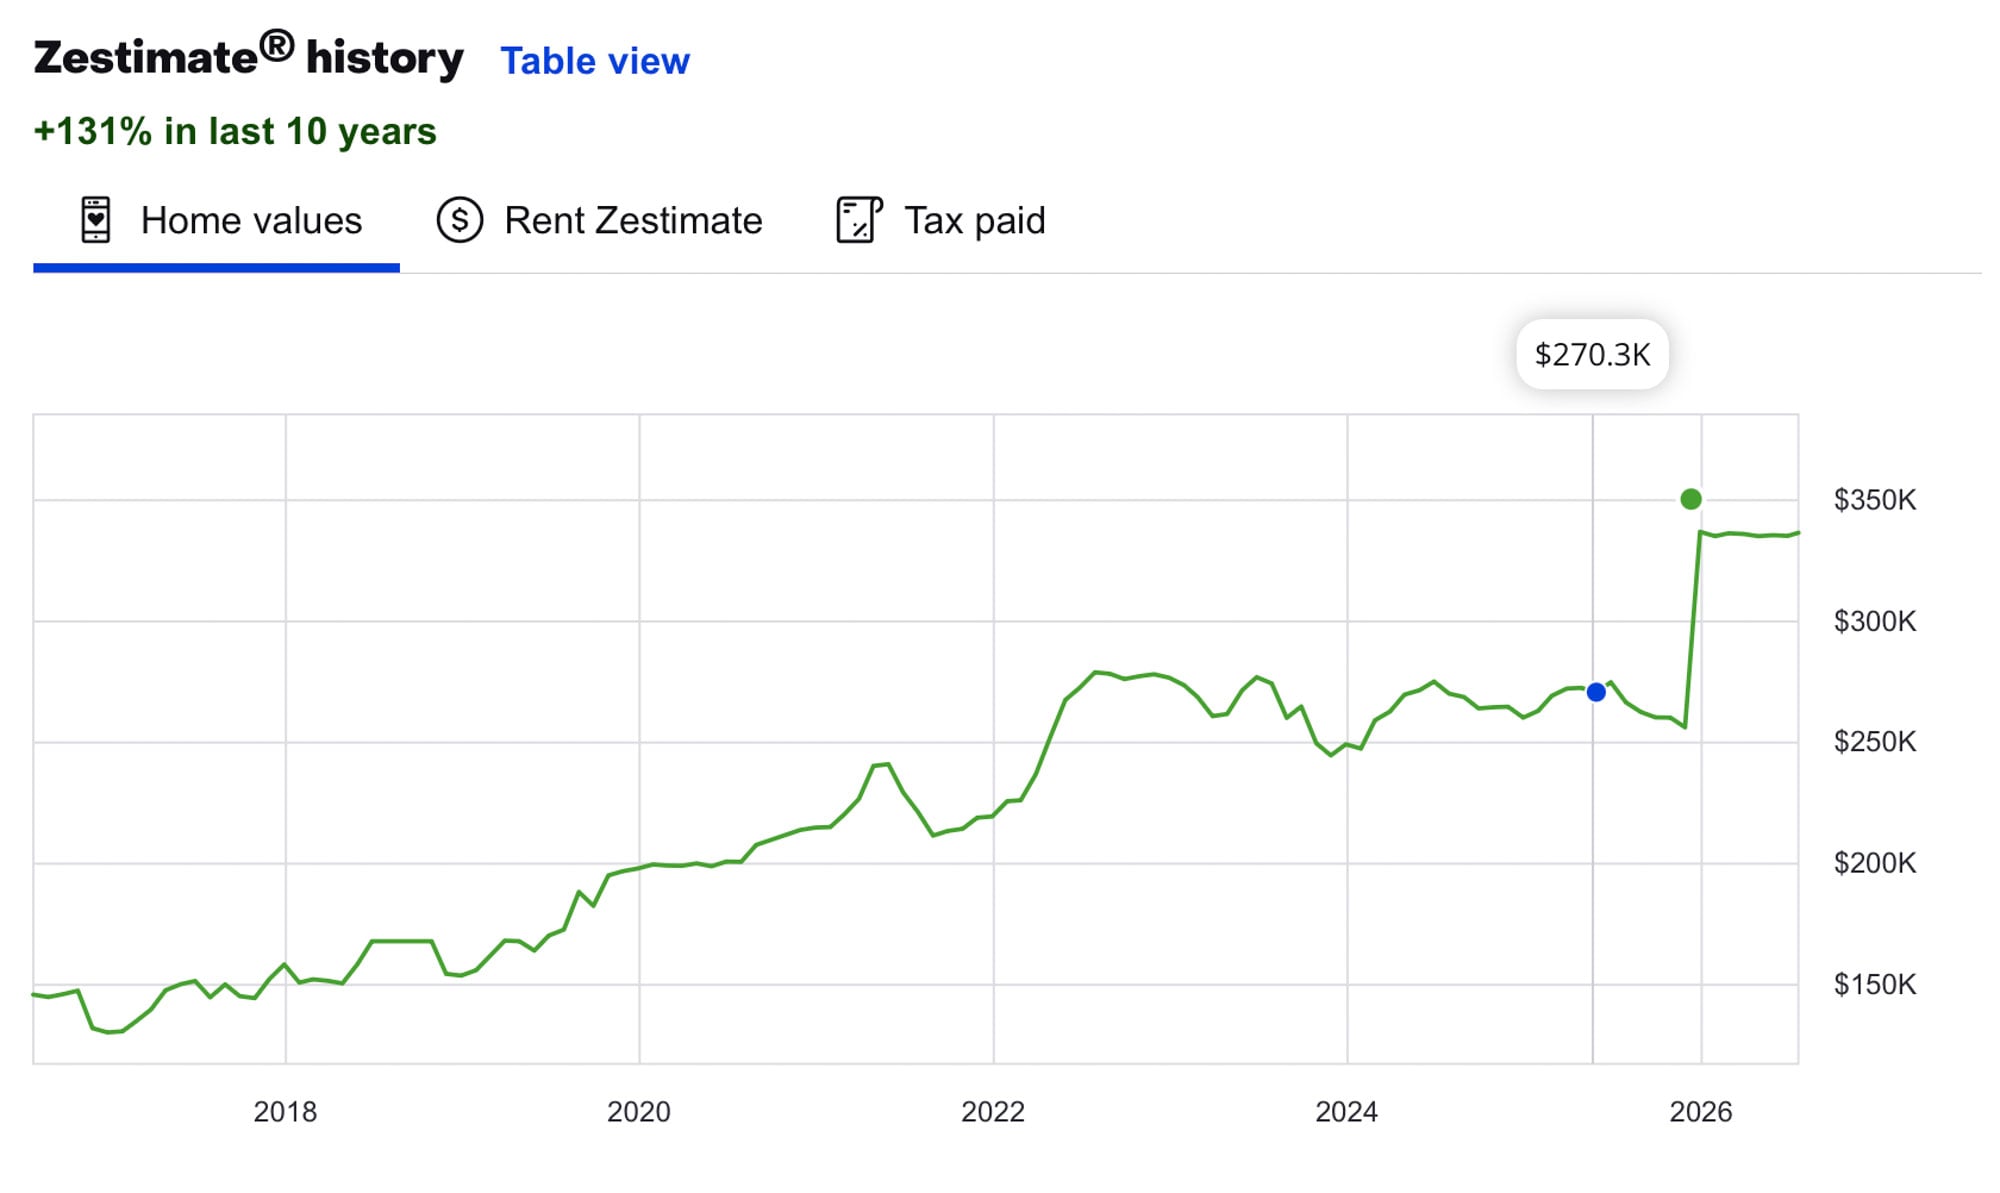This screenshot has width=2000, height=1193.
Task: Click the Home values phone icon
Action: pyautogui.click(x=96, y=220)
